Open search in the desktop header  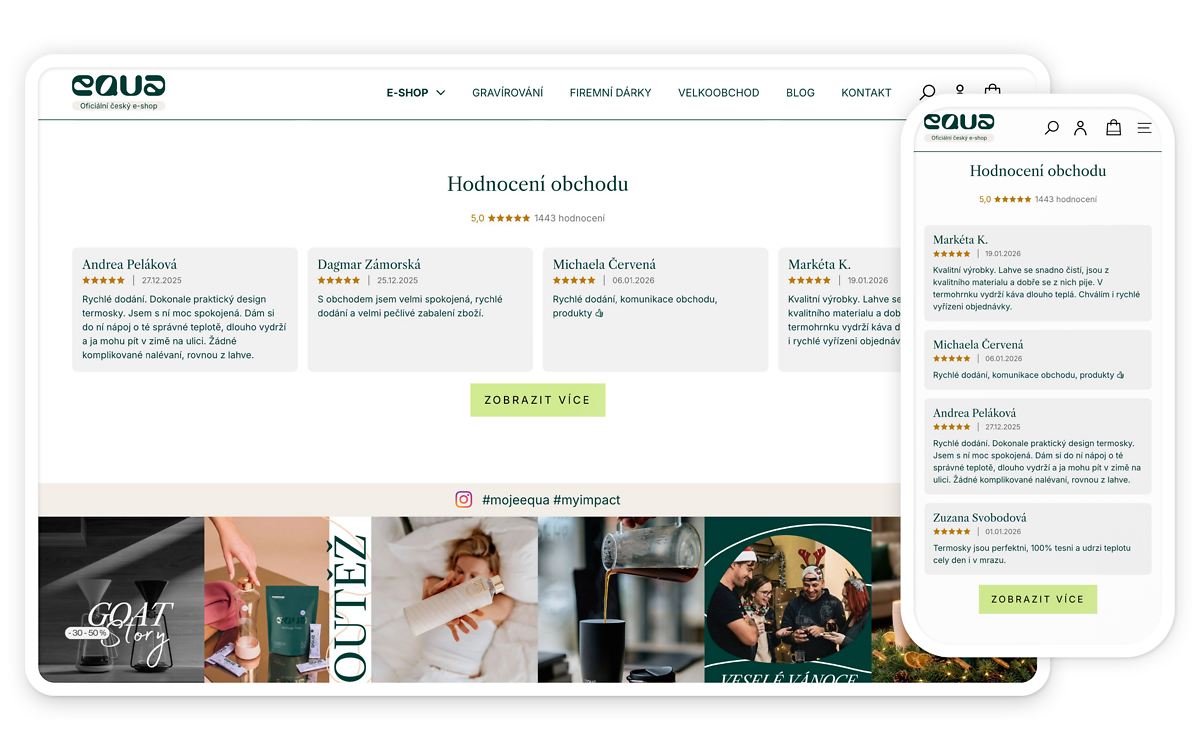(928, 92)
